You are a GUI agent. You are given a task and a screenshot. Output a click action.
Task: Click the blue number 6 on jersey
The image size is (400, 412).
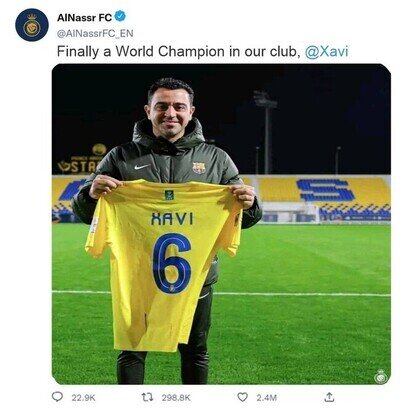pyautogui.click(x=172, y=263)
